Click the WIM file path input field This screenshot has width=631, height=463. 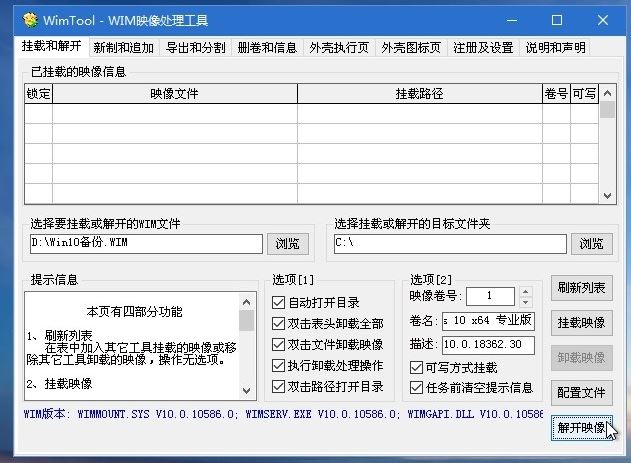click(145, 243)
